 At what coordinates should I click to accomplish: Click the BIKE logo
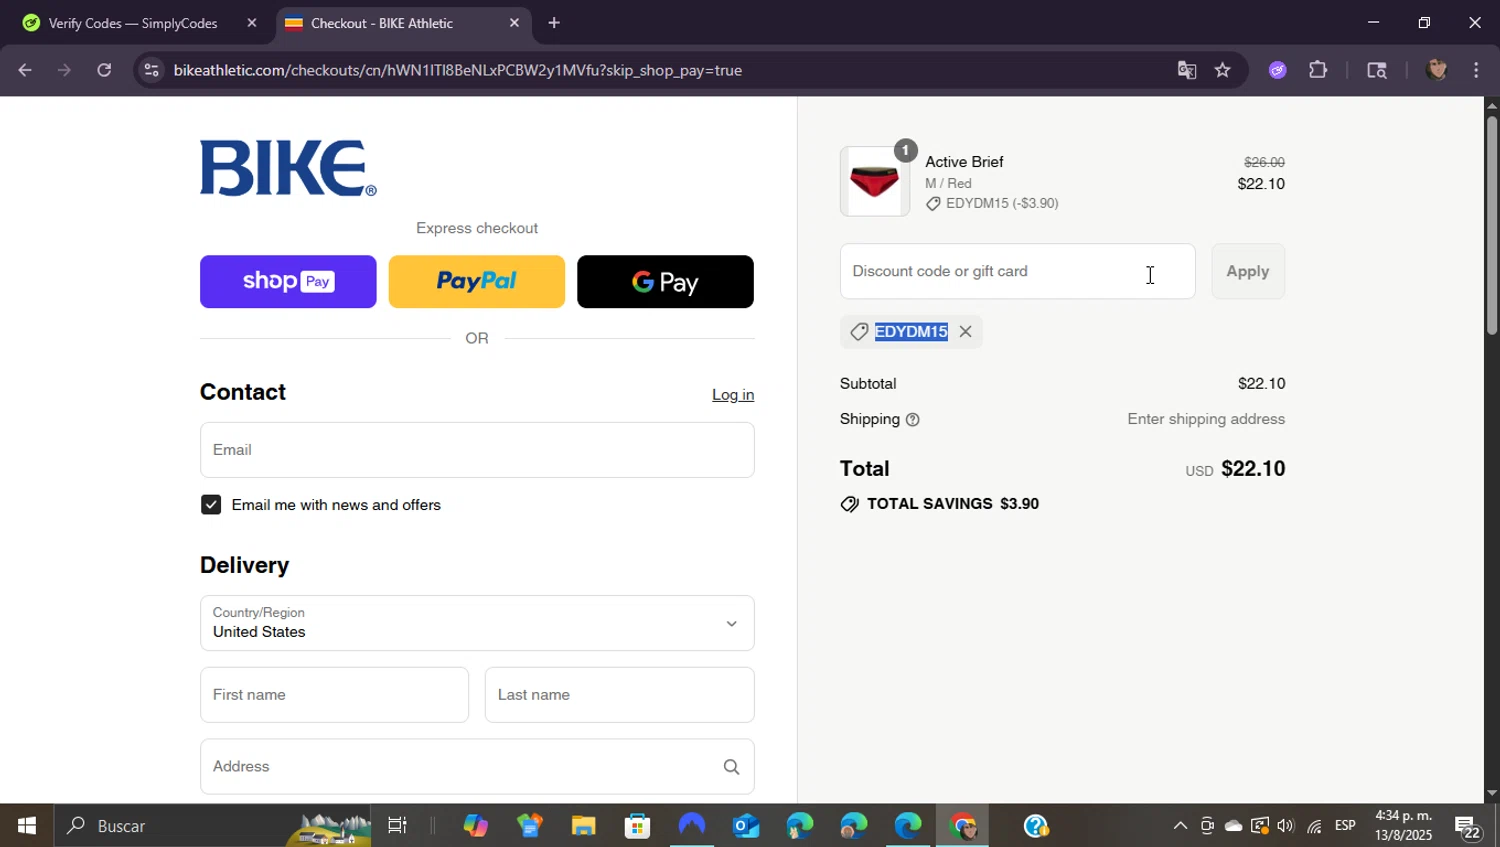point(288,168)
